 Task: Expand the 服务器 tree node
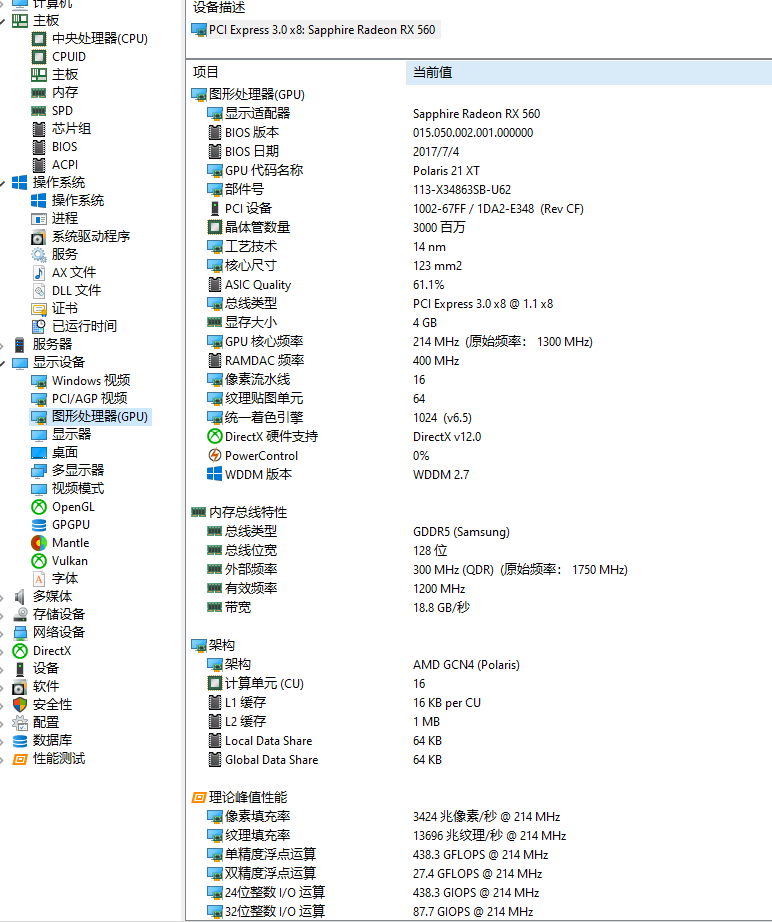click(x=4, y=344)
